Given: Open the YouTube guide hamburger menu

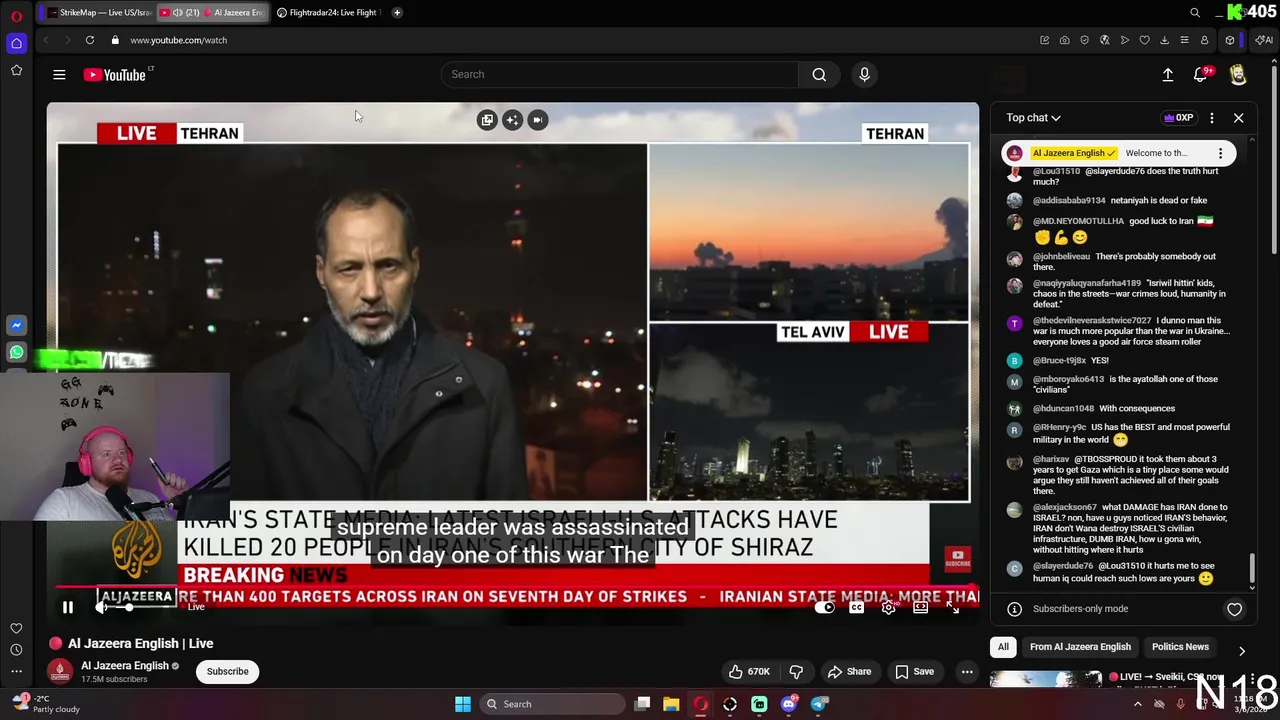Looking at the screenshot, I should click(x=59, y=74).
